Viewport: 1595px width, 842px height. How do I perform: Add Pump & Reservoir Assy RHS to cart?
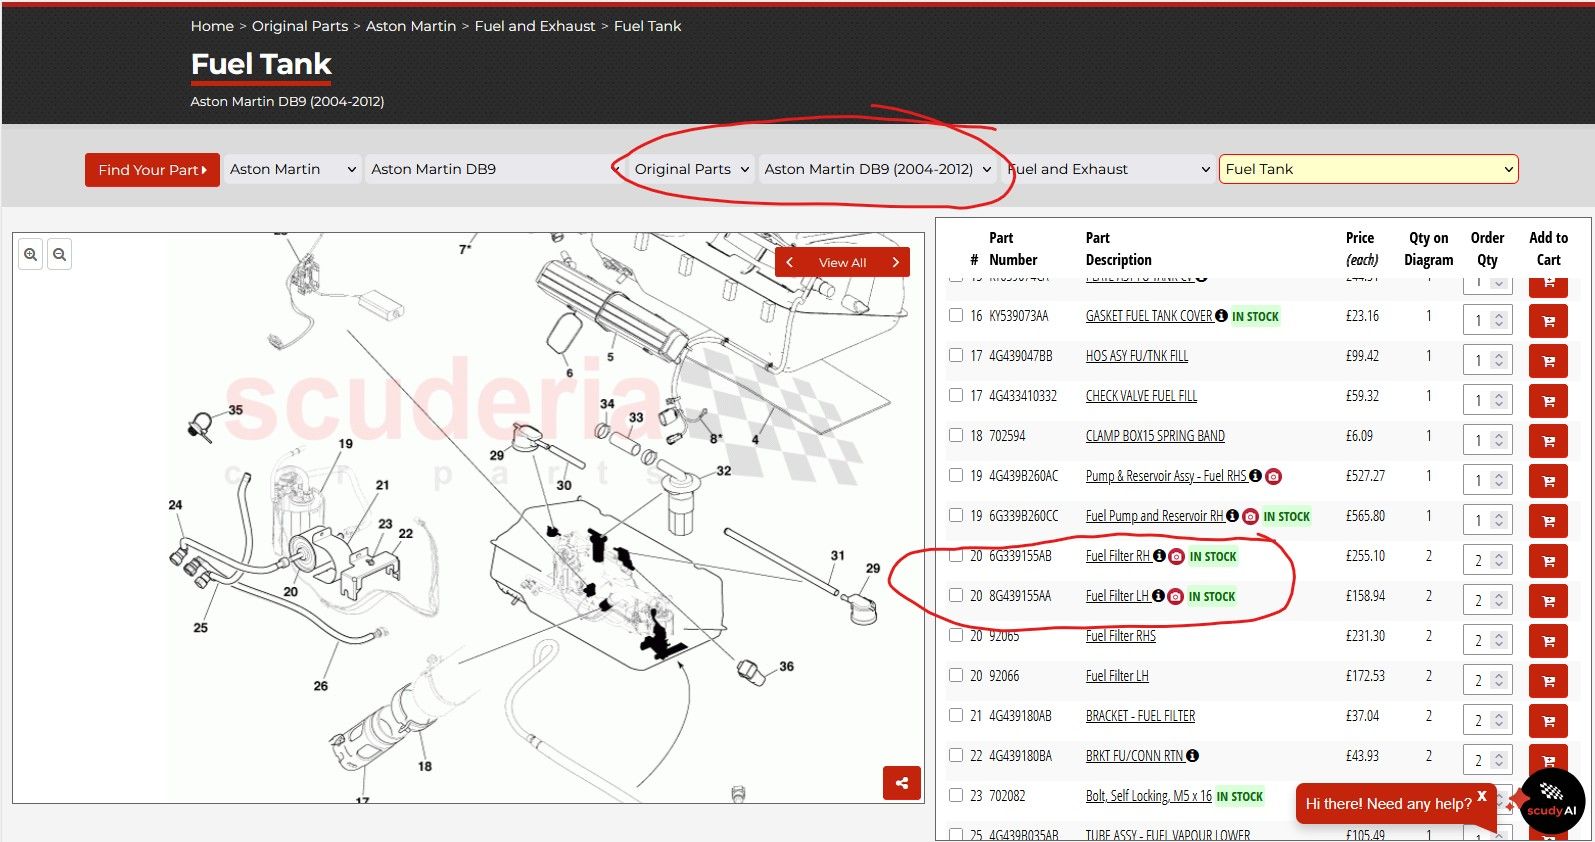pyautogui.click(x=1548, y=481)
